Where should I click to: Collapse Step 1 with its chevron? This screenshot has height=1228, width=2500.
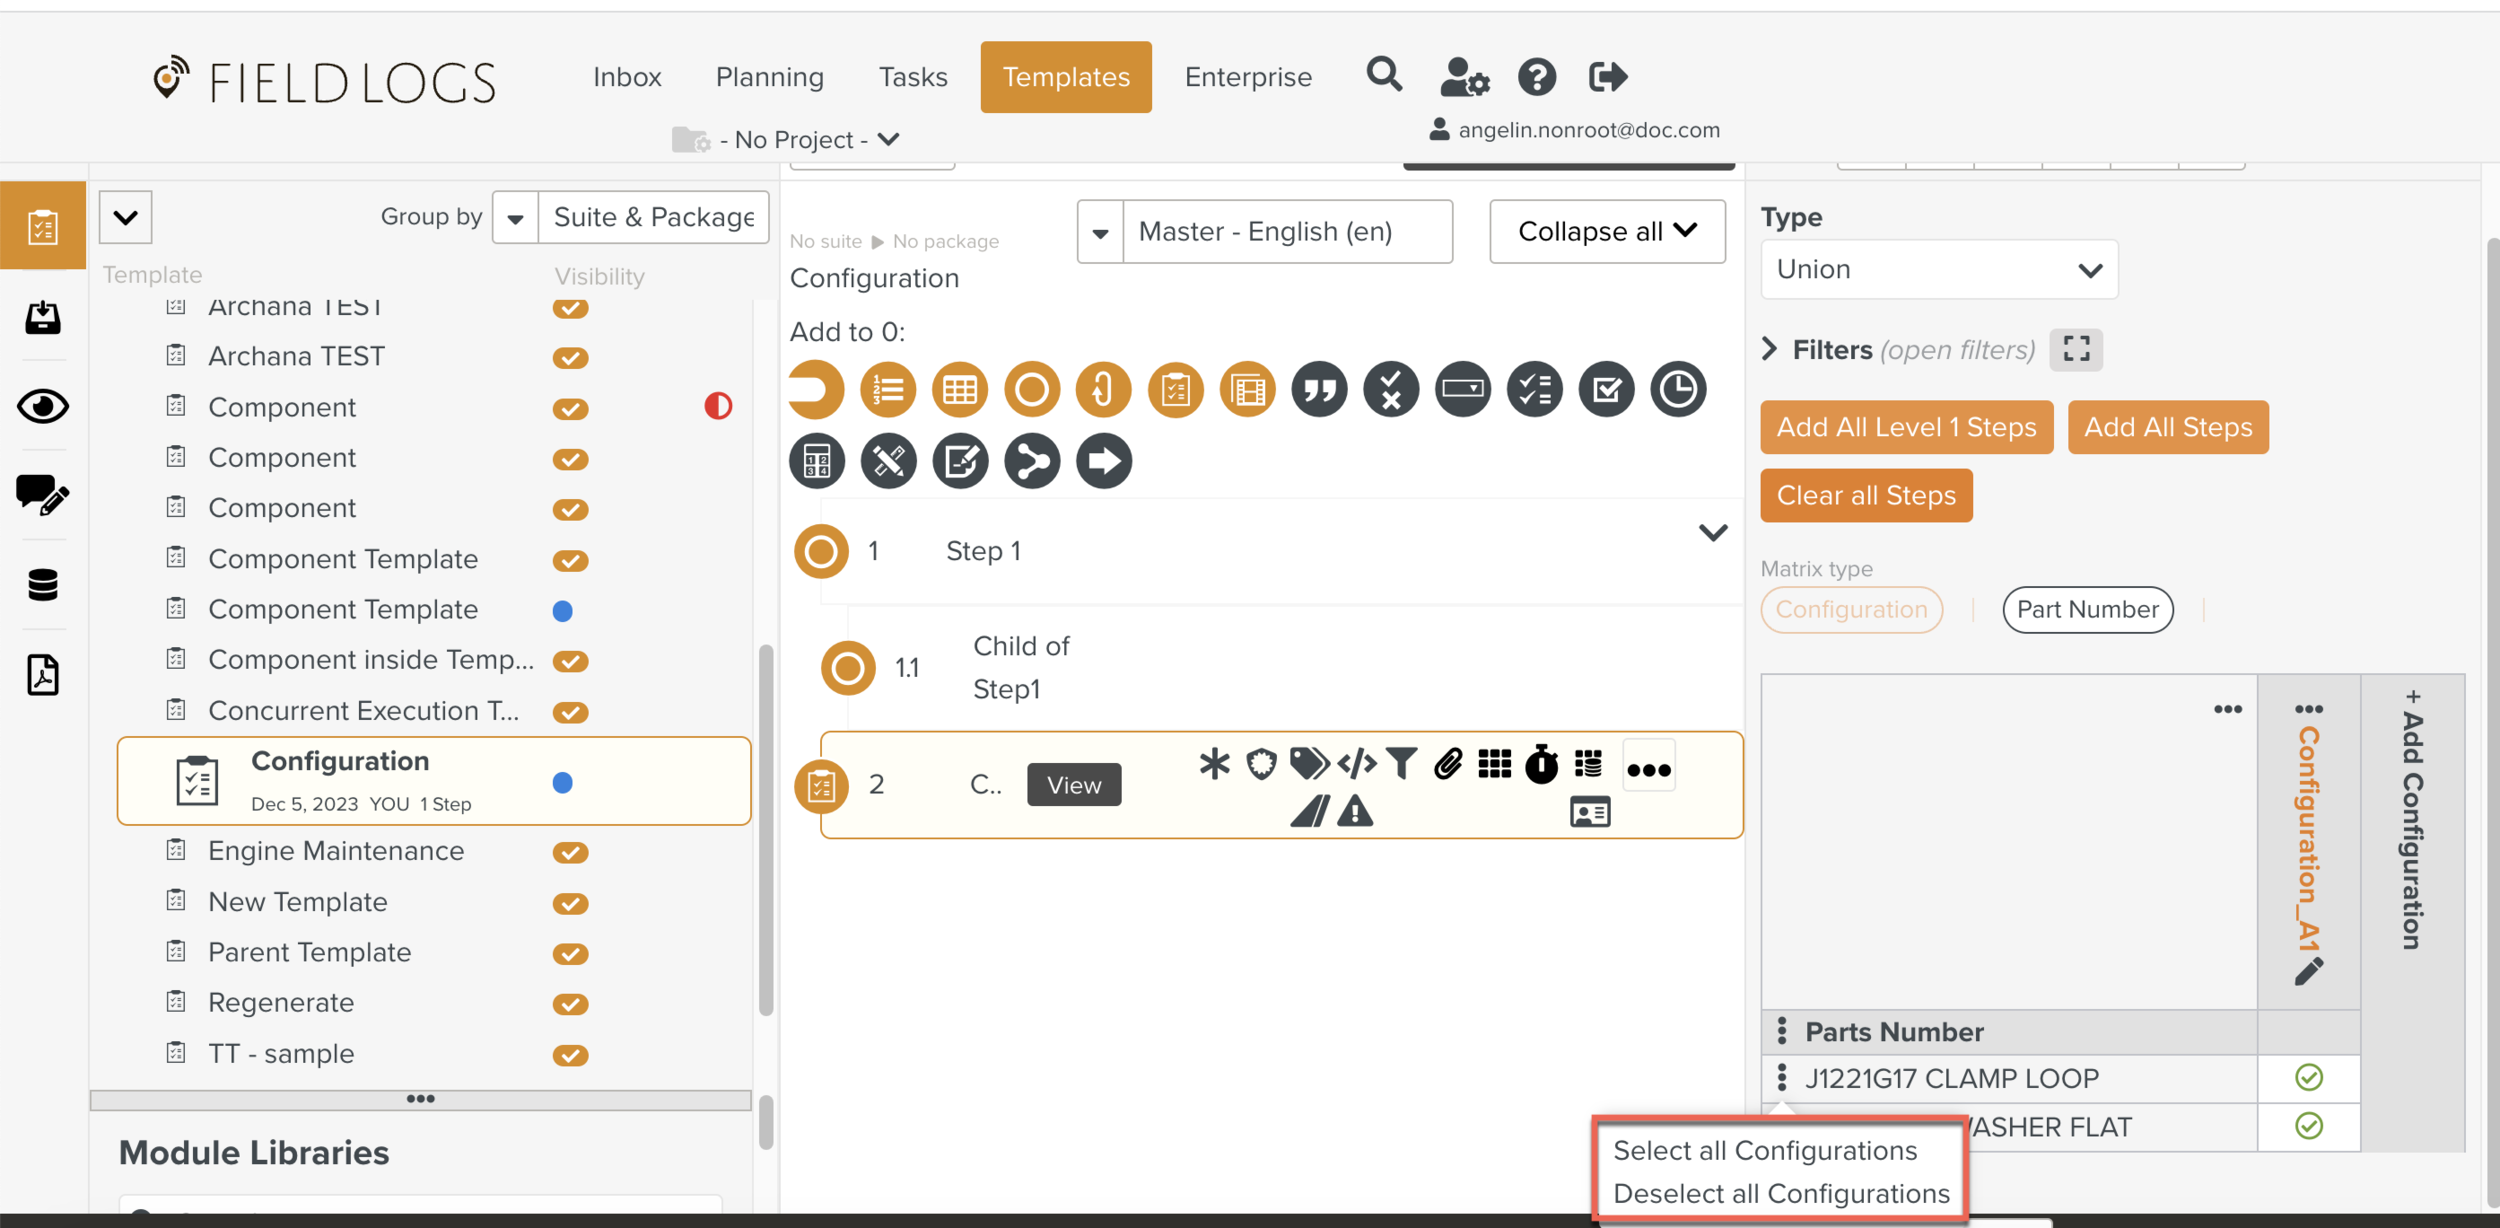[1713, 532]
